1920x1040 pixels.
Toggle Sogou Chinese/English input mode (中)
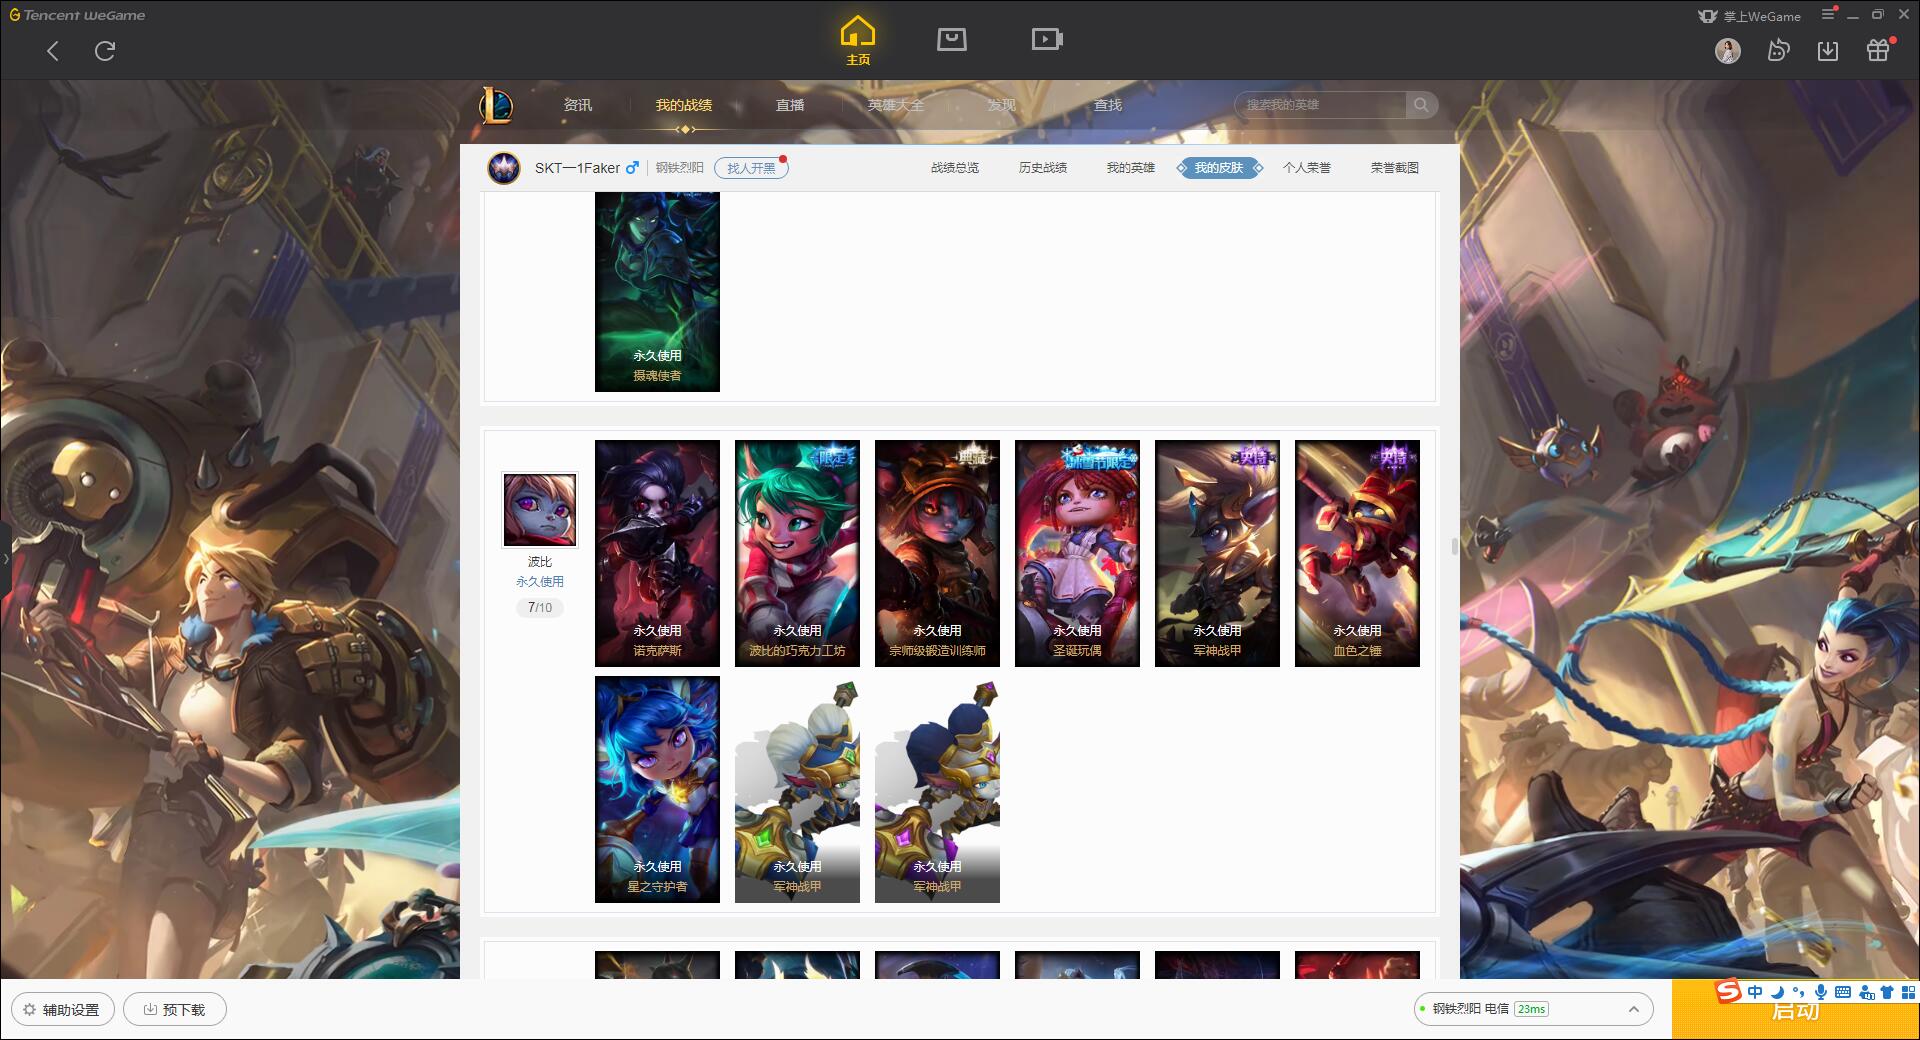1755,992
